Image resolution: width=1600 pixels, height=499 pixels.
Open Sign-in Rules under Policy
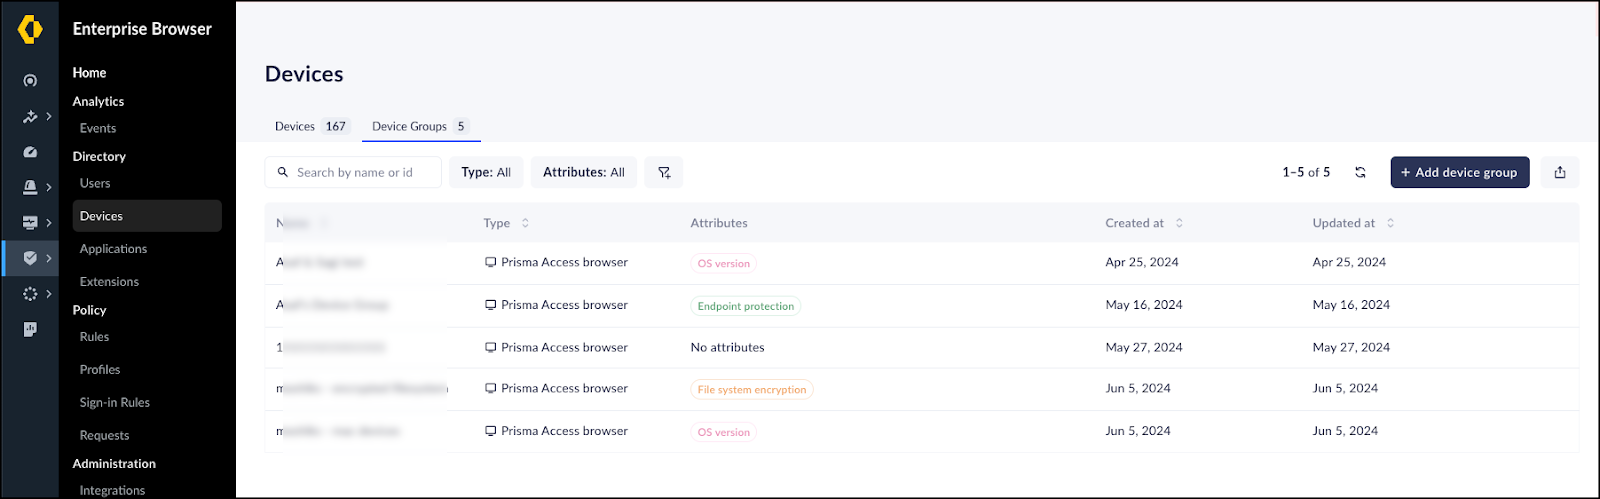(114, 402)
